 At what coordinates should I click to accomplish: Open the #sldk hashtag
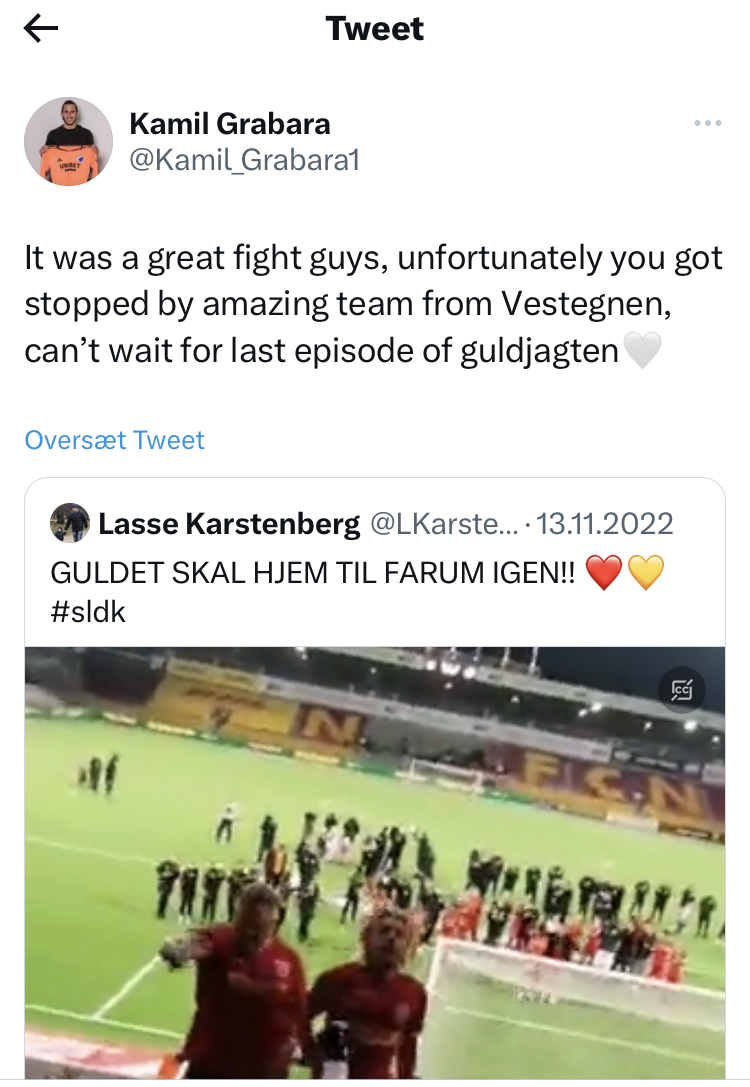click(88, 612)
